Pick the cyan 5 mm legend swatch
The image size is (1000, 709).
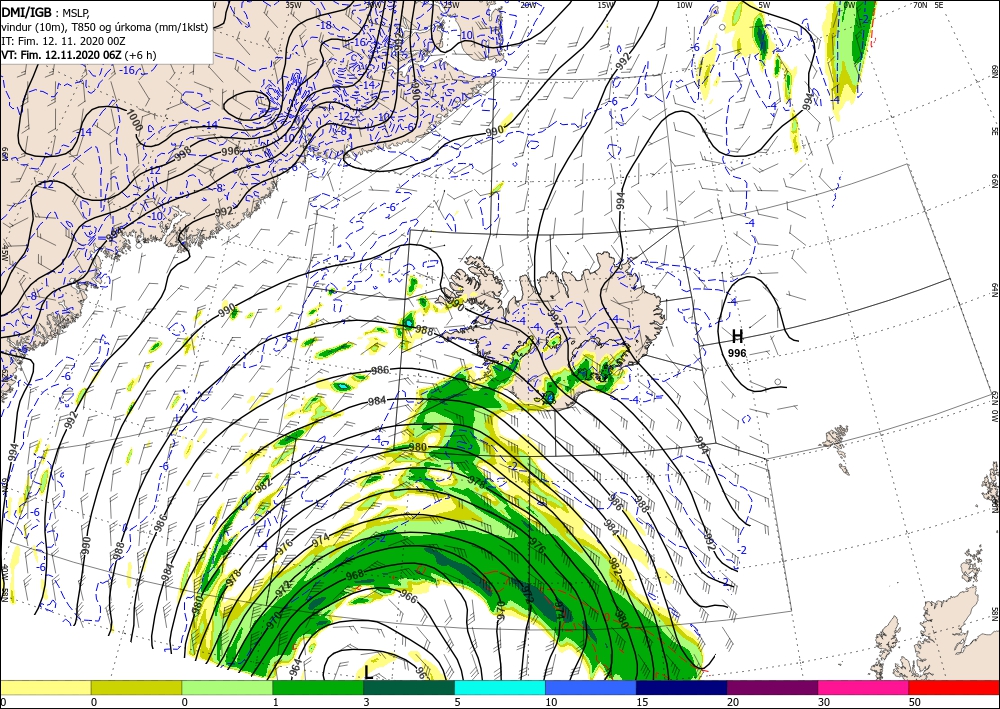coord(500,687)
